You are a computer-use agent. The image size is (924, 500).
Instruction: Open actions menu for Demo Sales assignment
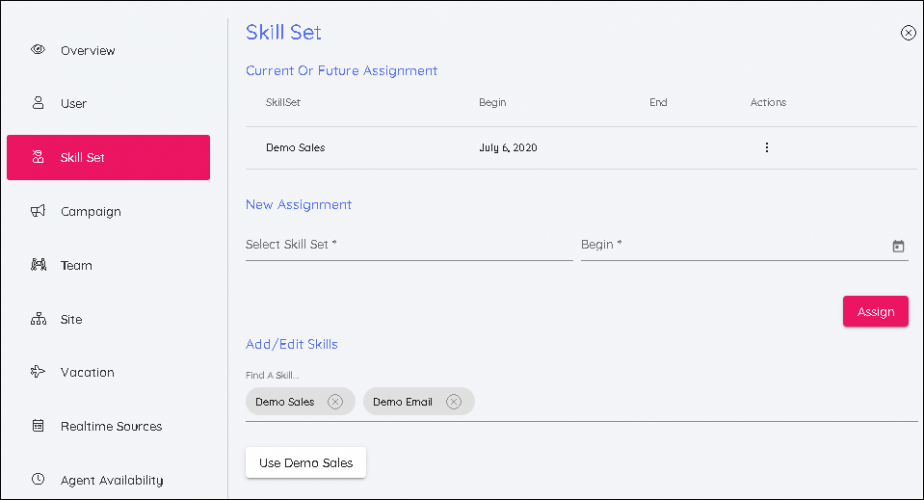[767, 148]
